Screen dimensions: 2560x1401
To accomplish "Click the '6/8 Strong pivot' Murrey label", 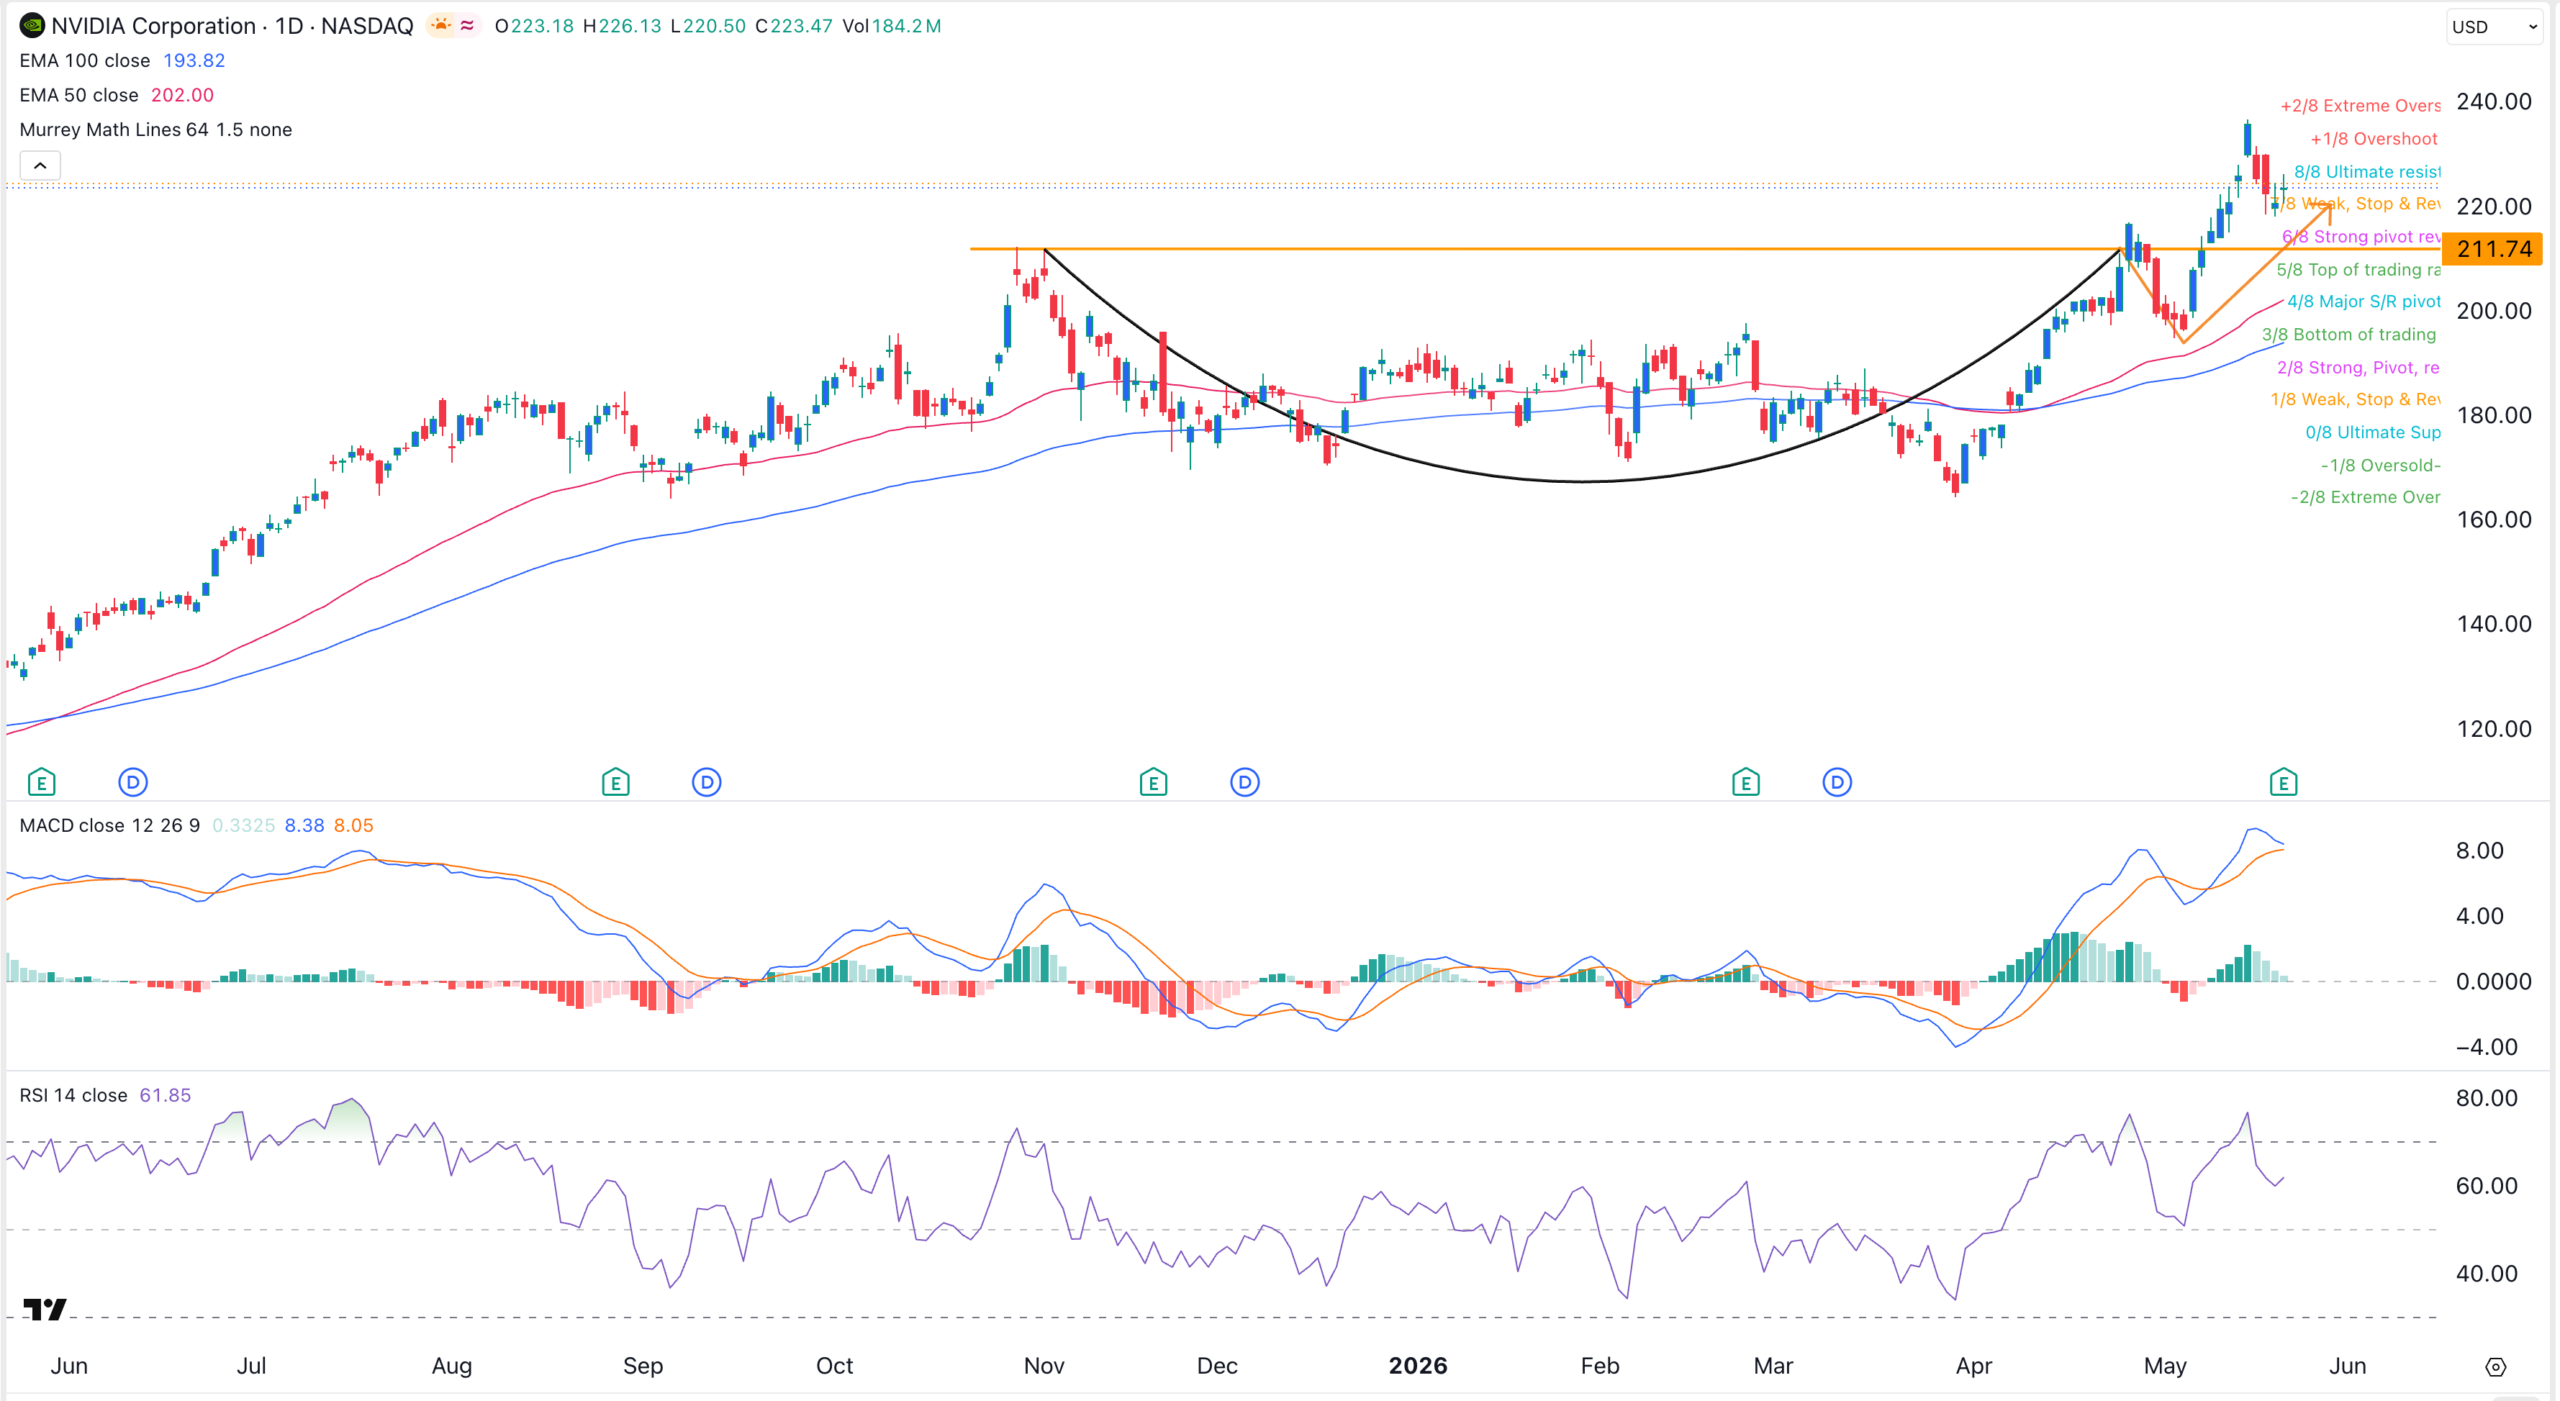I will [2361, 237].
